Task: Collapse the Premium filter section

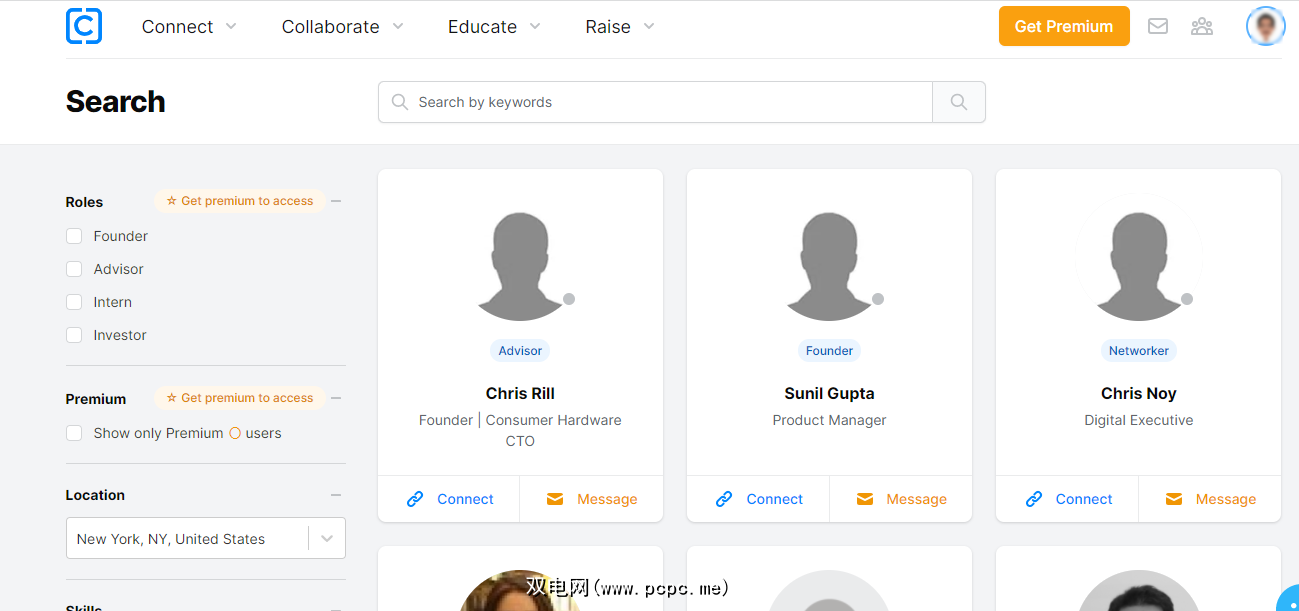Action: tap(336, 398)
